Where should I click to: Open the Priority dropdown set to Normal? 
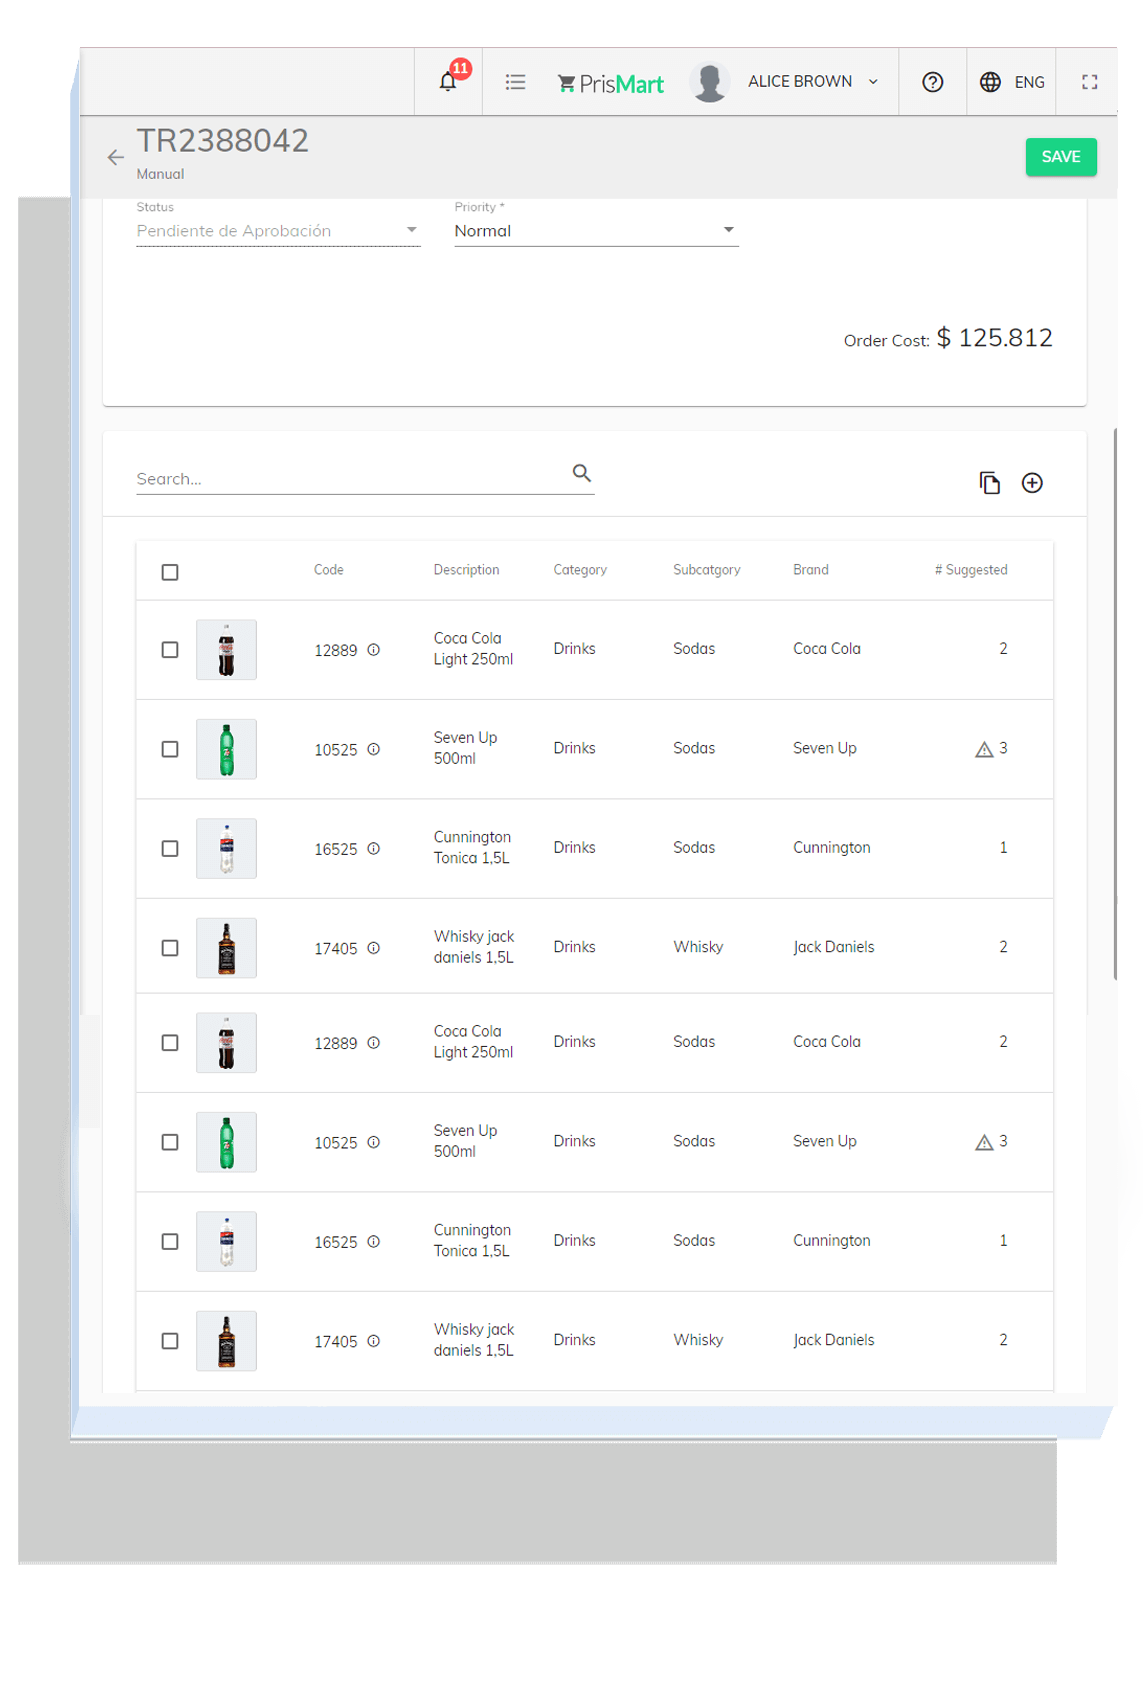click(x=596, y=231)
